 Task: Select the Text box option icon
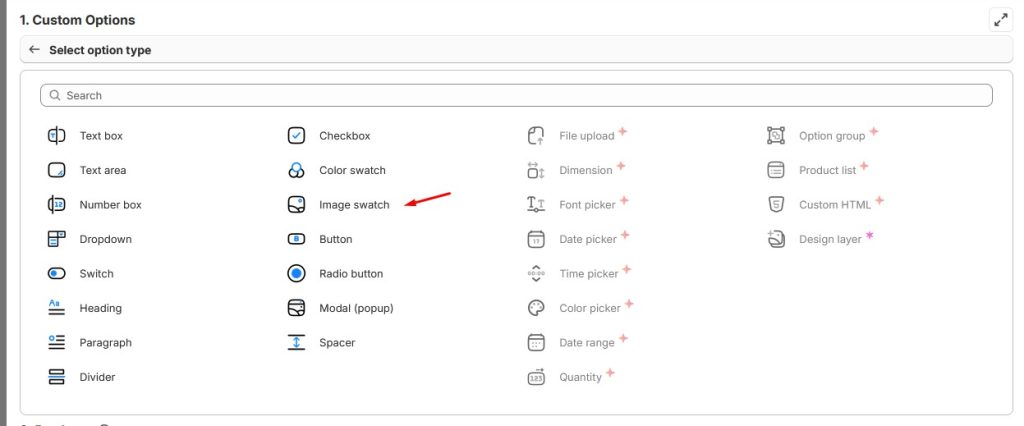click(x=57, y=136)
